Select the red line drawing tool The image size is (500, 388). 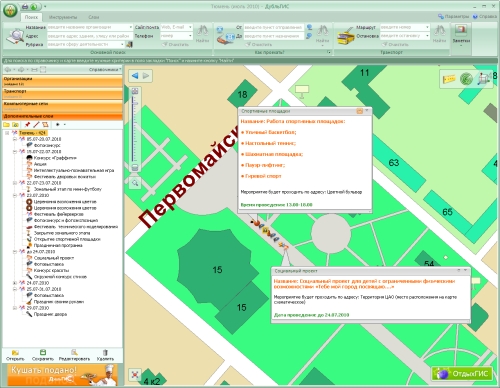(36, 125)
